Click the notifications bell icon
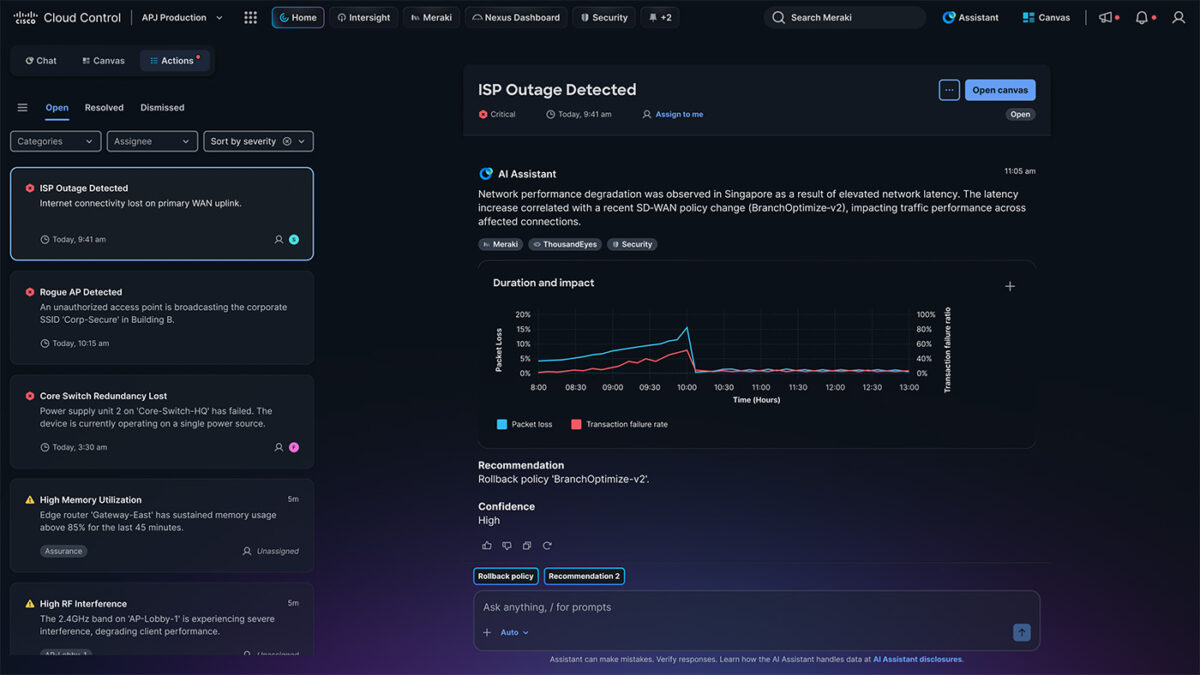 [1141, 18]
